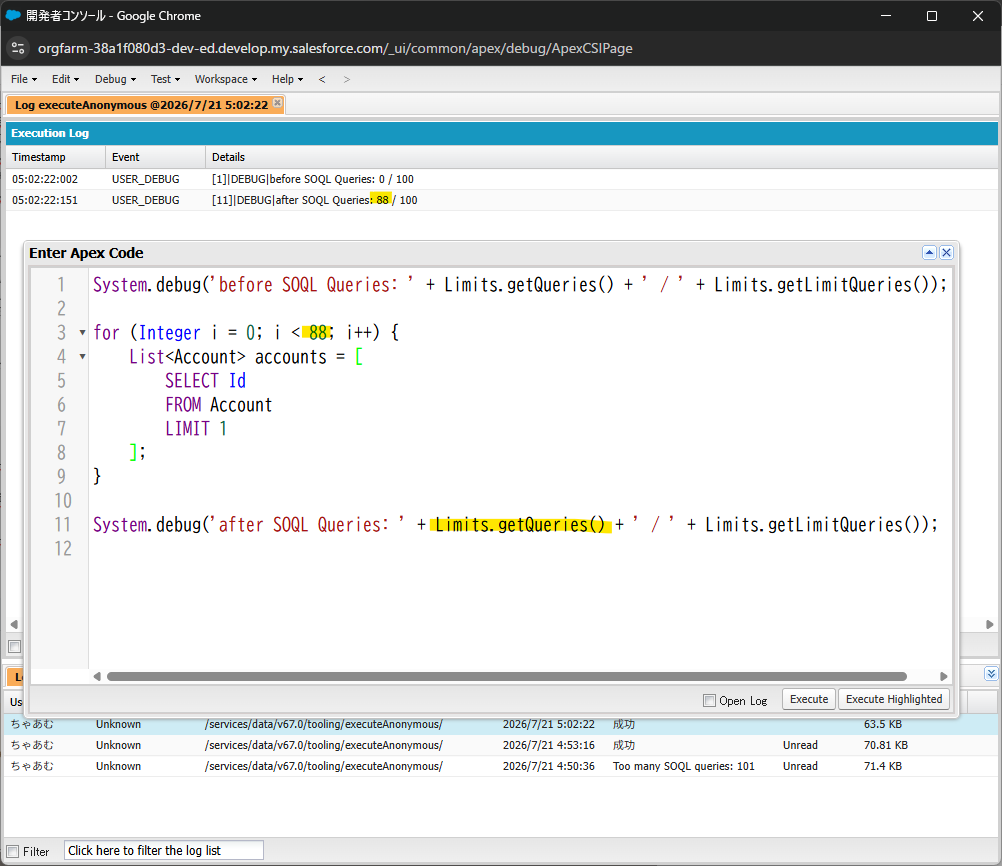Go to the previous tab using the < arrow
This screenshot has height=866, width=1002.
point(322,79)
